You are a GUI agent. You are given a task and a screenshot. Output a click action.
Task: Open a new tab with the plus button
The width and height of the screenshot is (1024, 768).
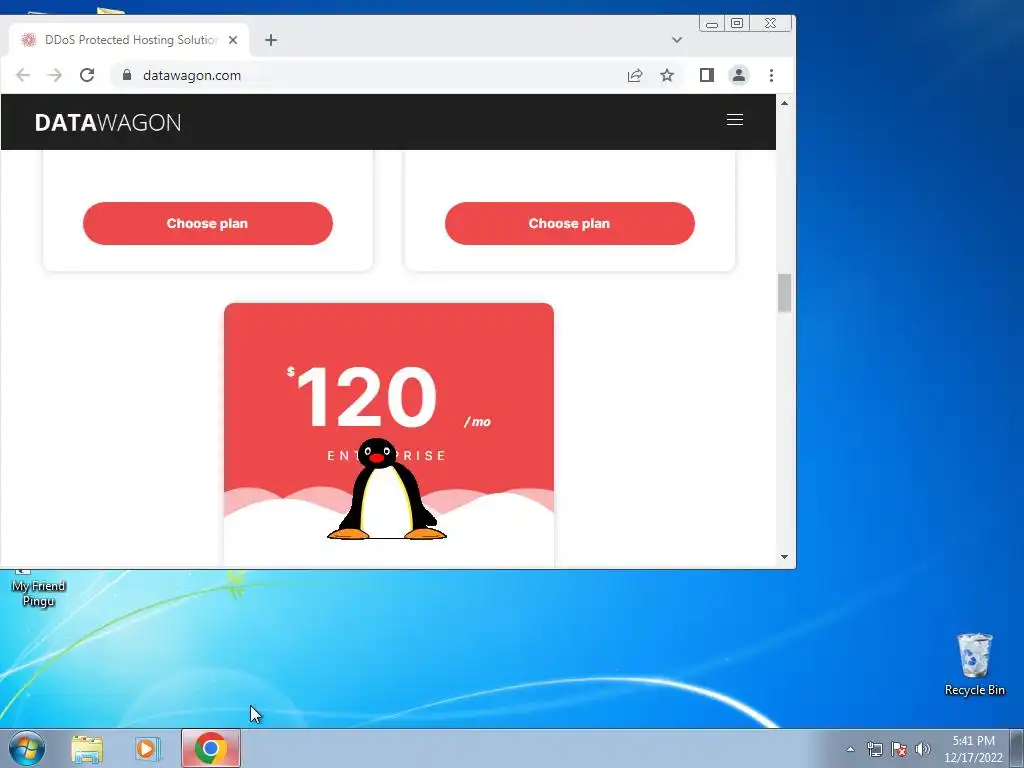pos(271,40)
